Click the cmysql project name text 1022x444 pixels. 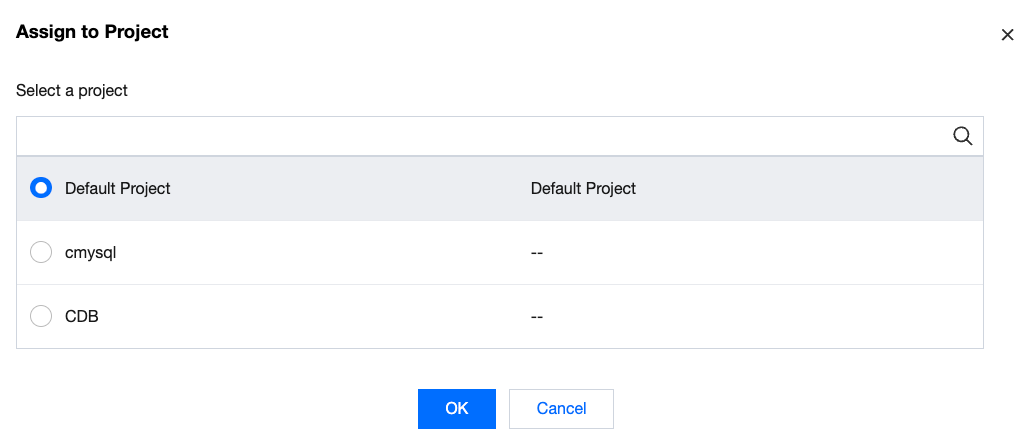click(91, 253)
